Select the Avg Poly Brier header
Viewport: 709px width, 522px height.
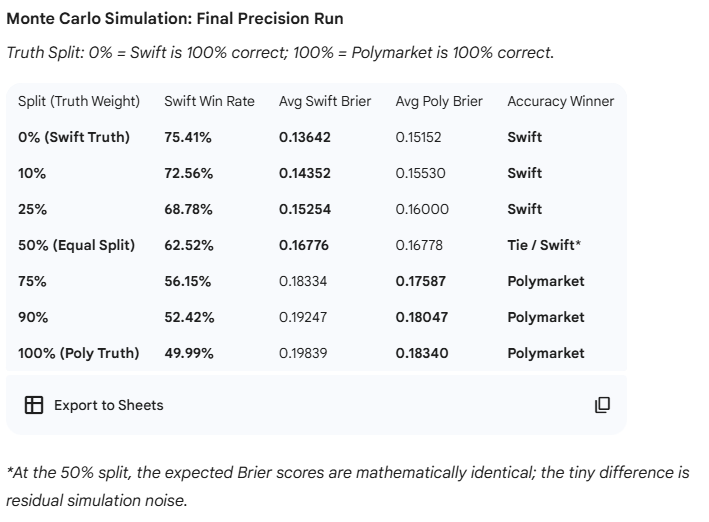[439, 101]
